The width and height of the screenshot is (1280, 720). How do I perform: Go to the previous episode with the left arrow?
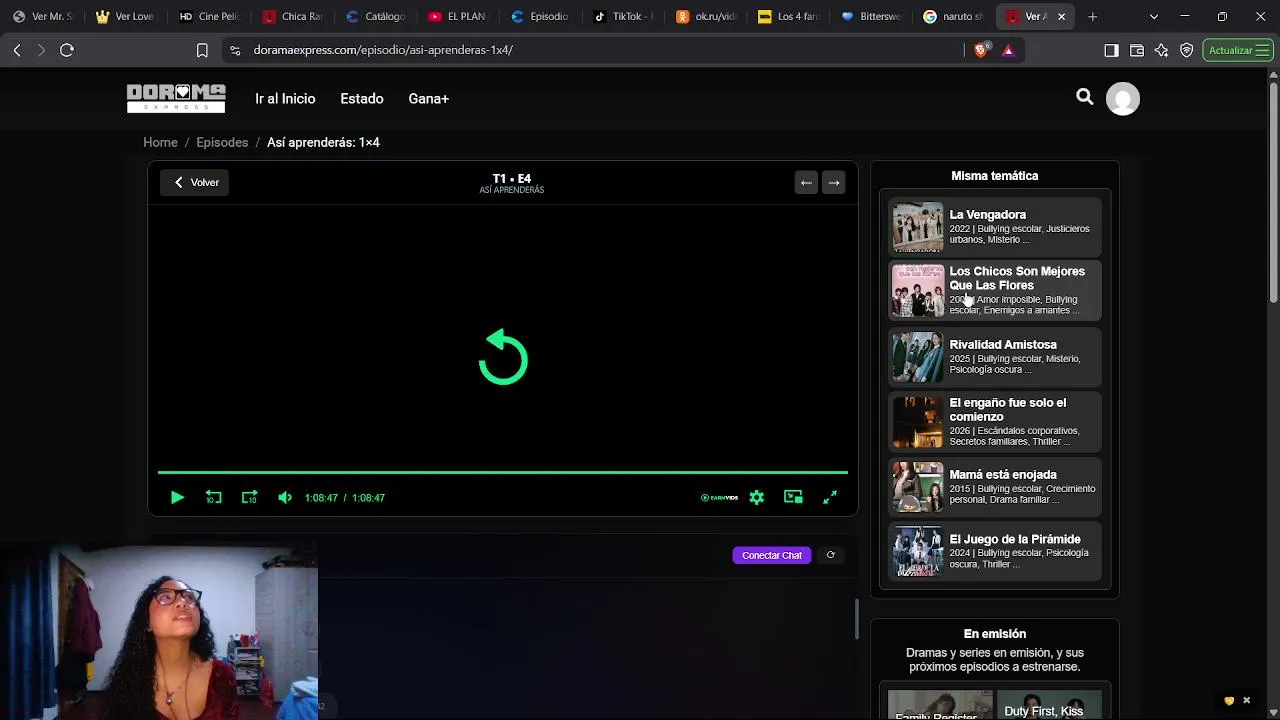[x=806, y=182]
